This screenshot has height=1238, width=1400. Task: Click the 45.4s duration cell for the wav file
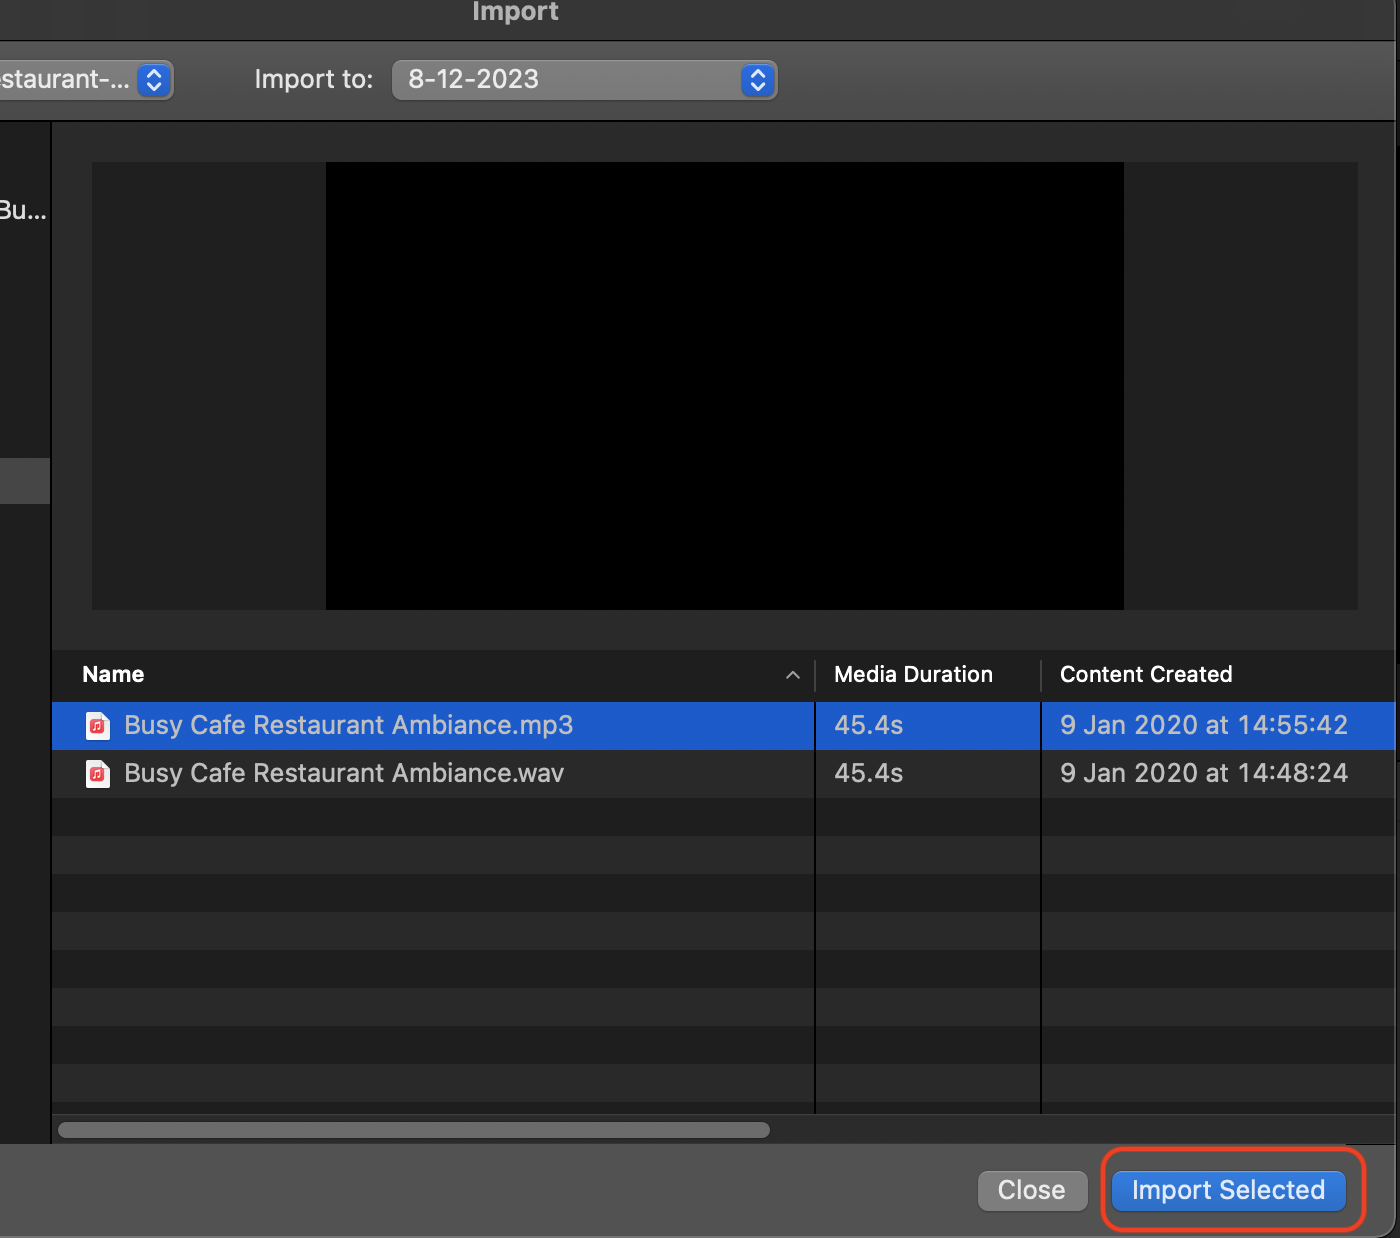coord(868,773)
